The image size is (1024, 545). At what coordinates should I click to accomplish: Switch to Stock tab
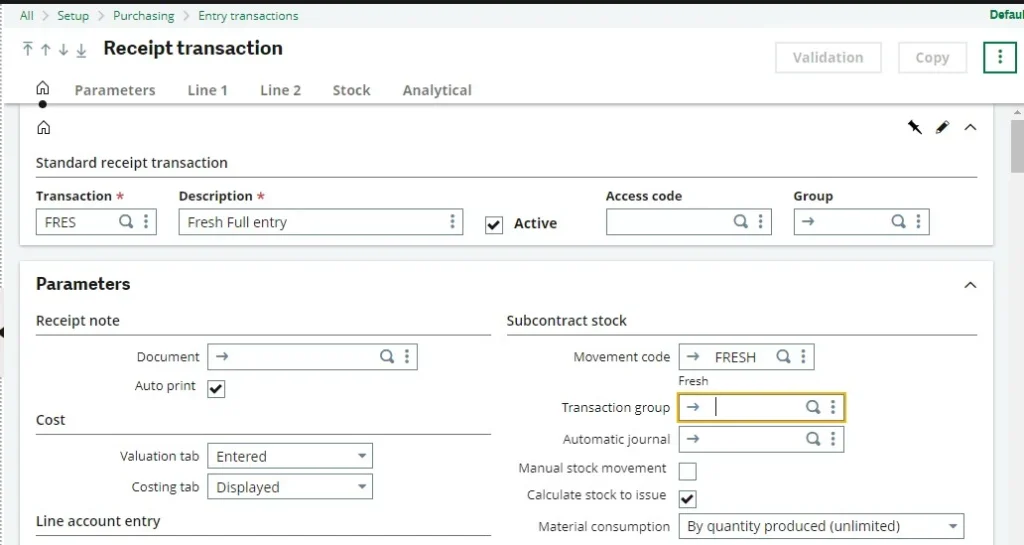coord(351,90)
